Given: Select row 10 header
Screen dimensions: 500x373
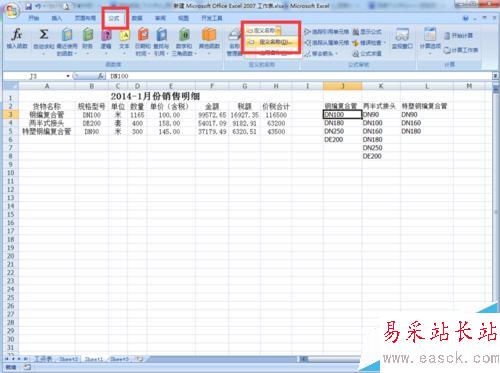Looking at the screenshot, I should (10, 173).
